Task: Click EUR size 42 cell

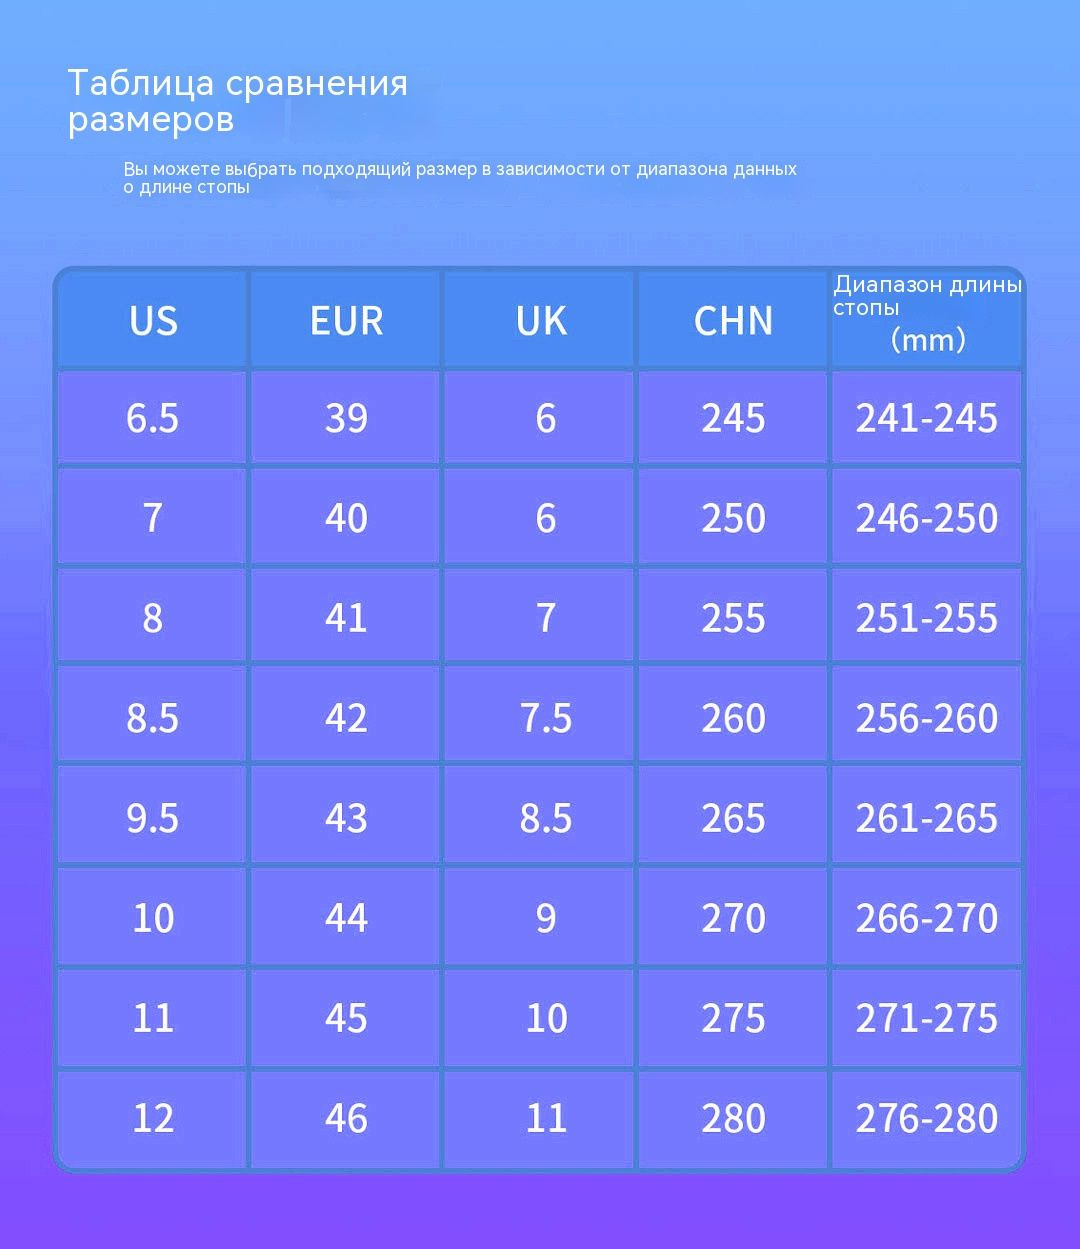Action: tap(346, 718)
